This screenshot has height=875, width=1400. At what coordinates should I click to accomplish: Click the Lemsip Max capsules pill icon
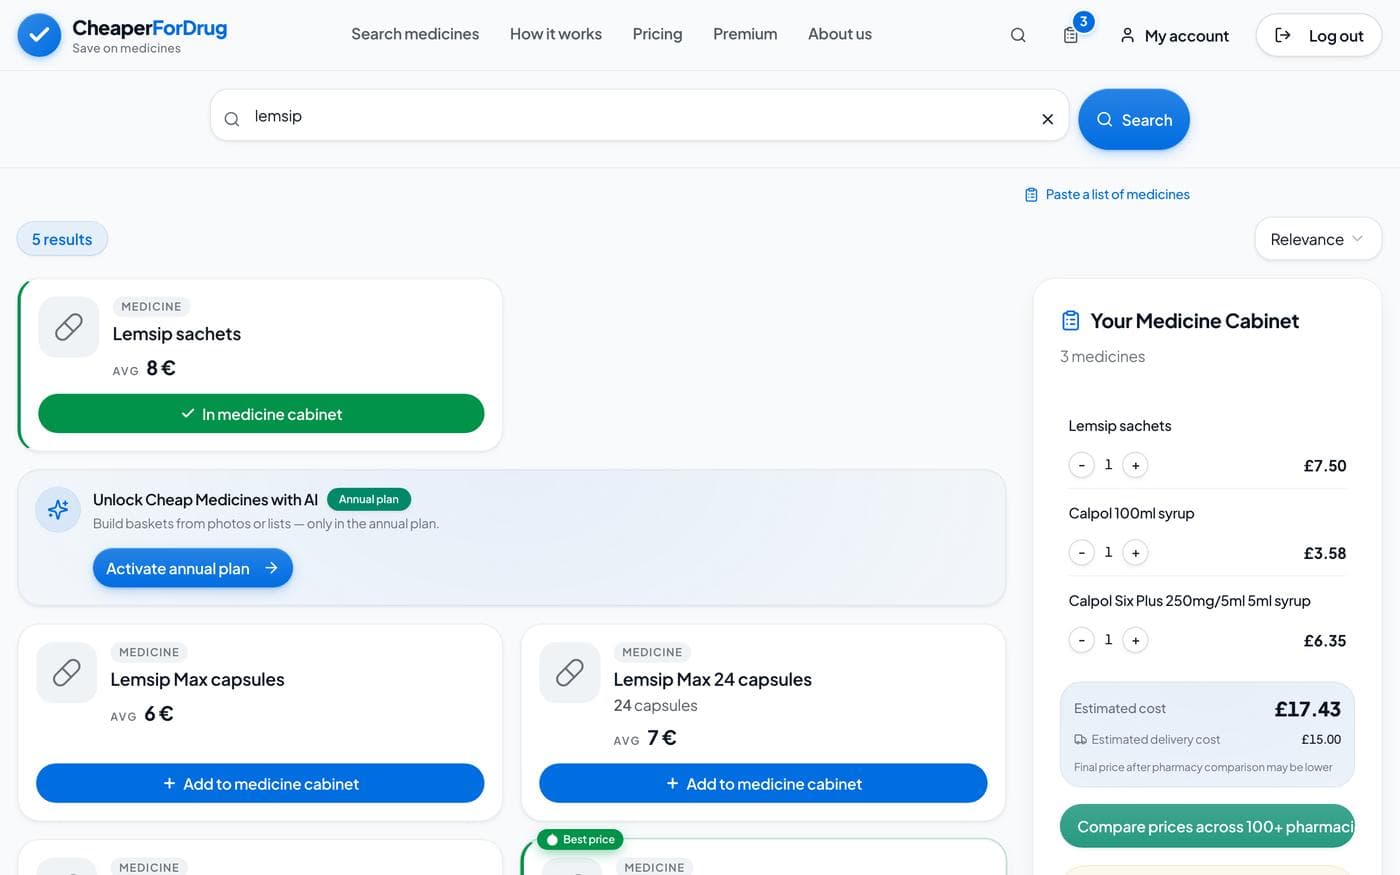(x=67, y=672)
